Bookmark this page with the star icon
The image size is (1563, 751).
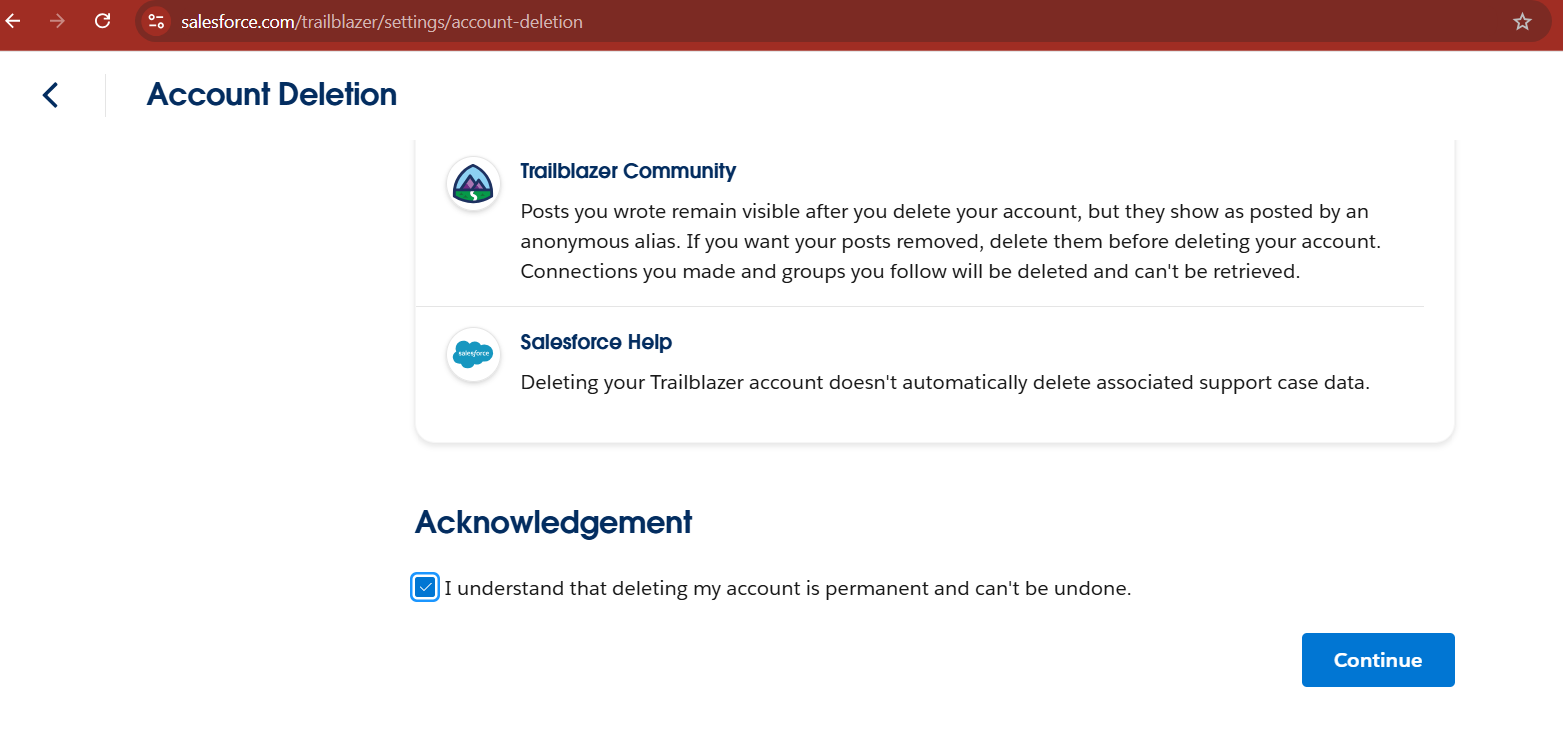tap(1522, 21)
